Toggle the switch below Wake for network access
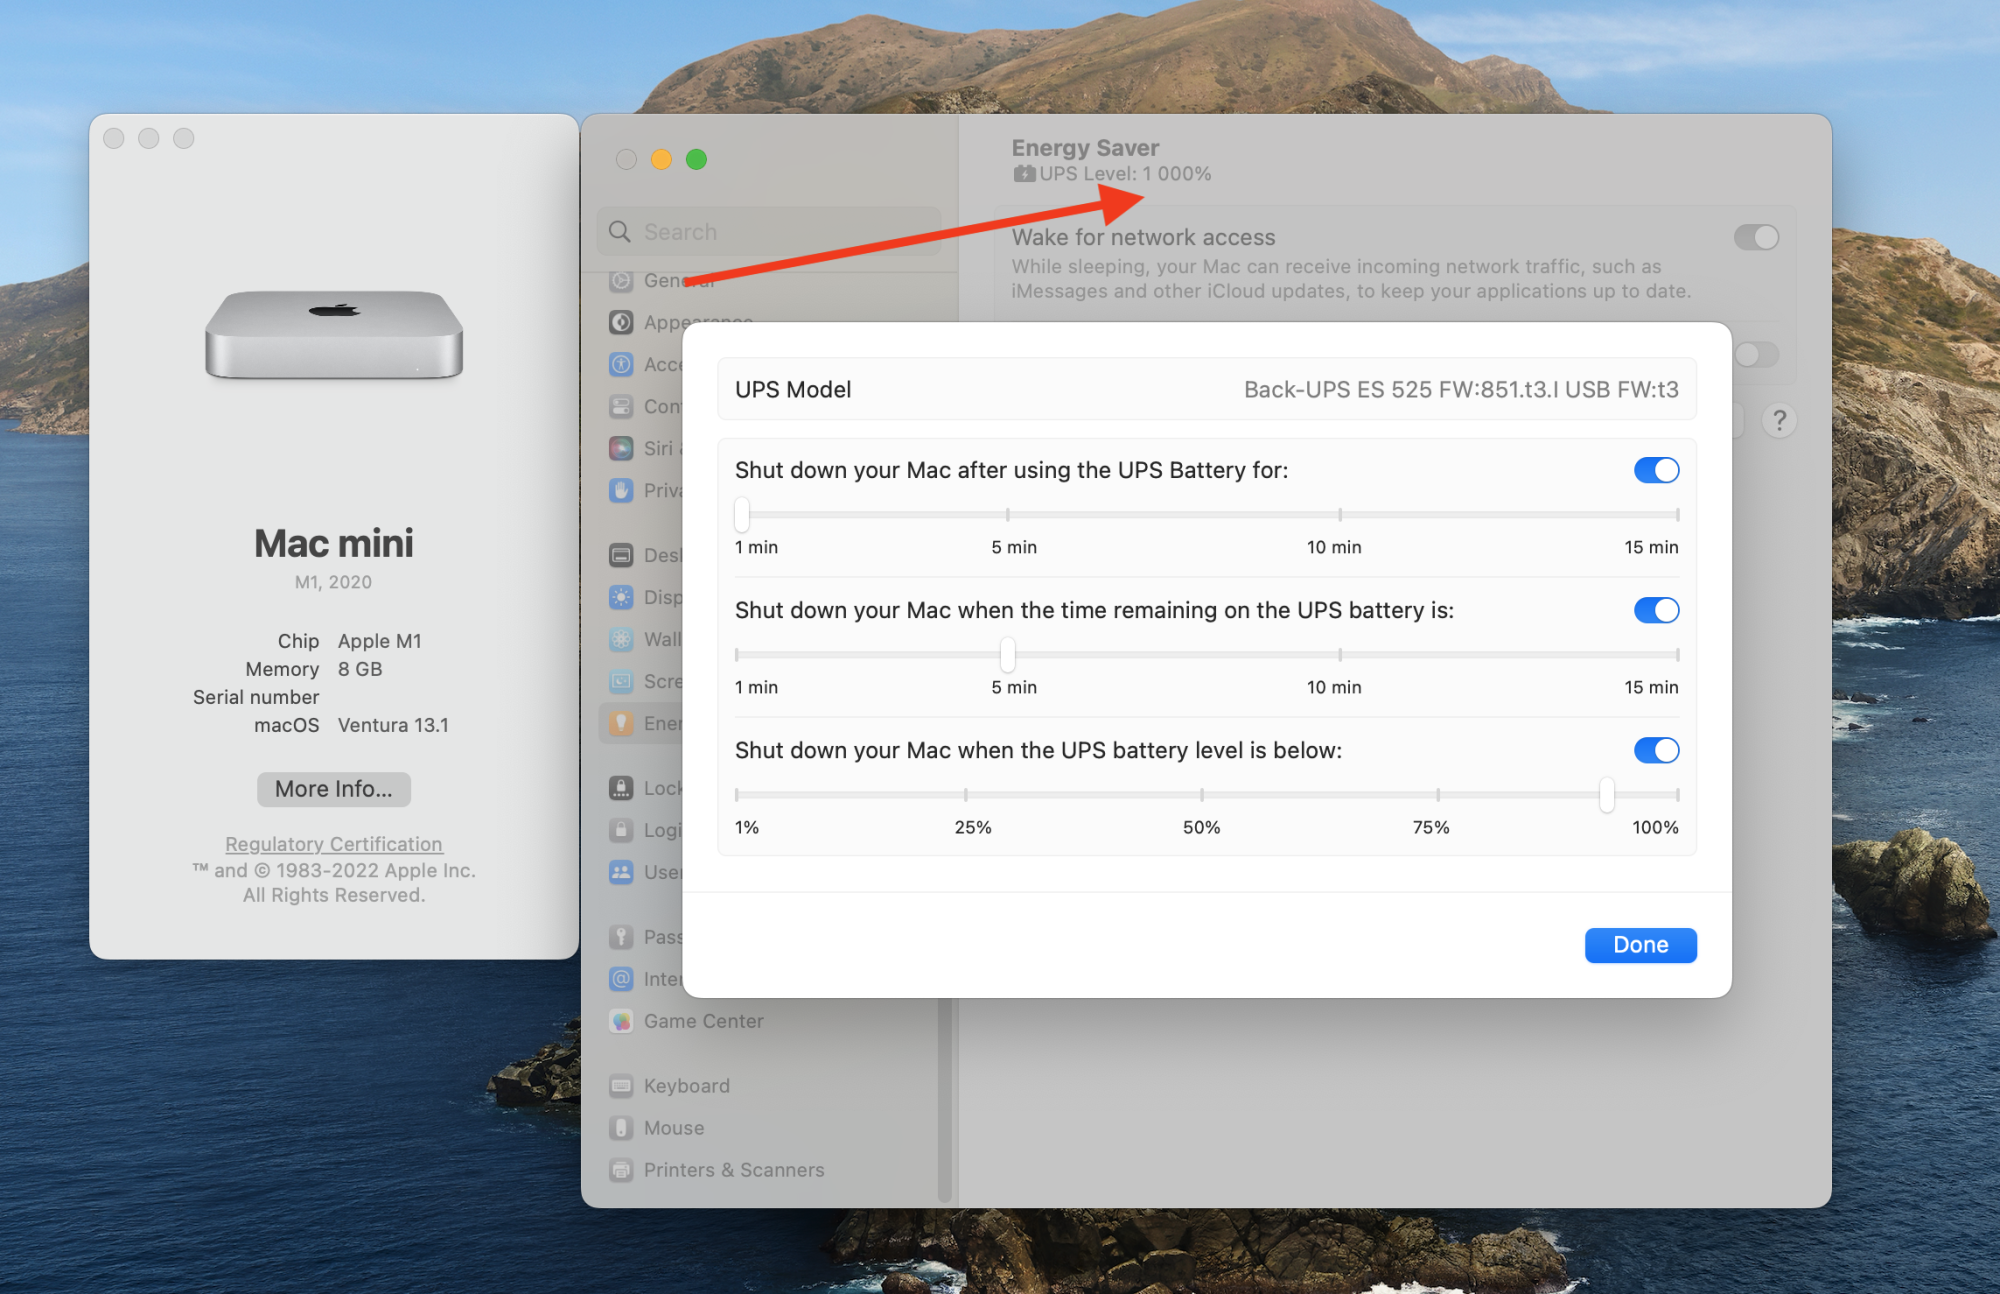Viewport: 2000px width, 1294px height. (1756, 354)
